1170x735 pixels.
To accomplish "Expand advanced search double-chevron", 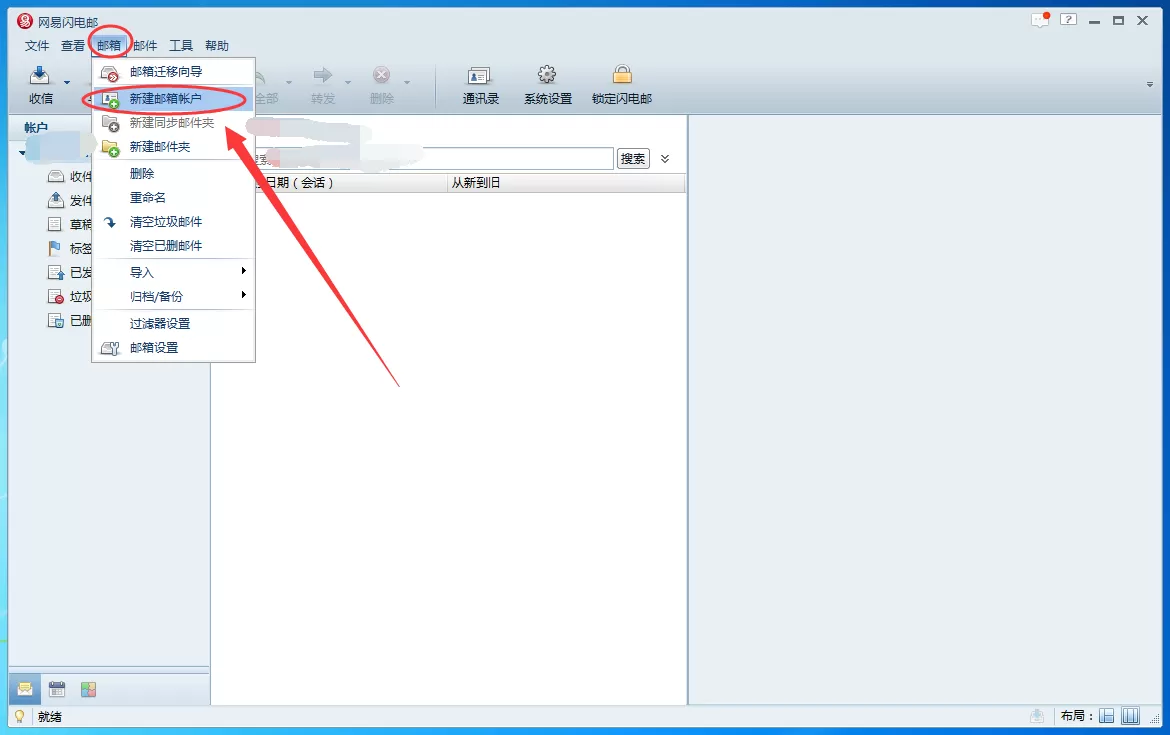I will coord(665,158).
